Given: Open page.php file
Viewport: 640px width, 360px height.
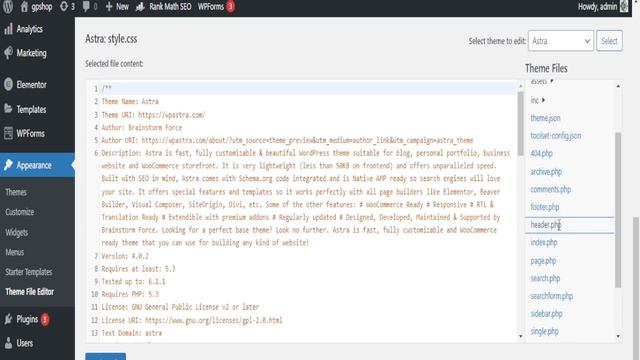Looking at the screenshot, I should (543, 260).
